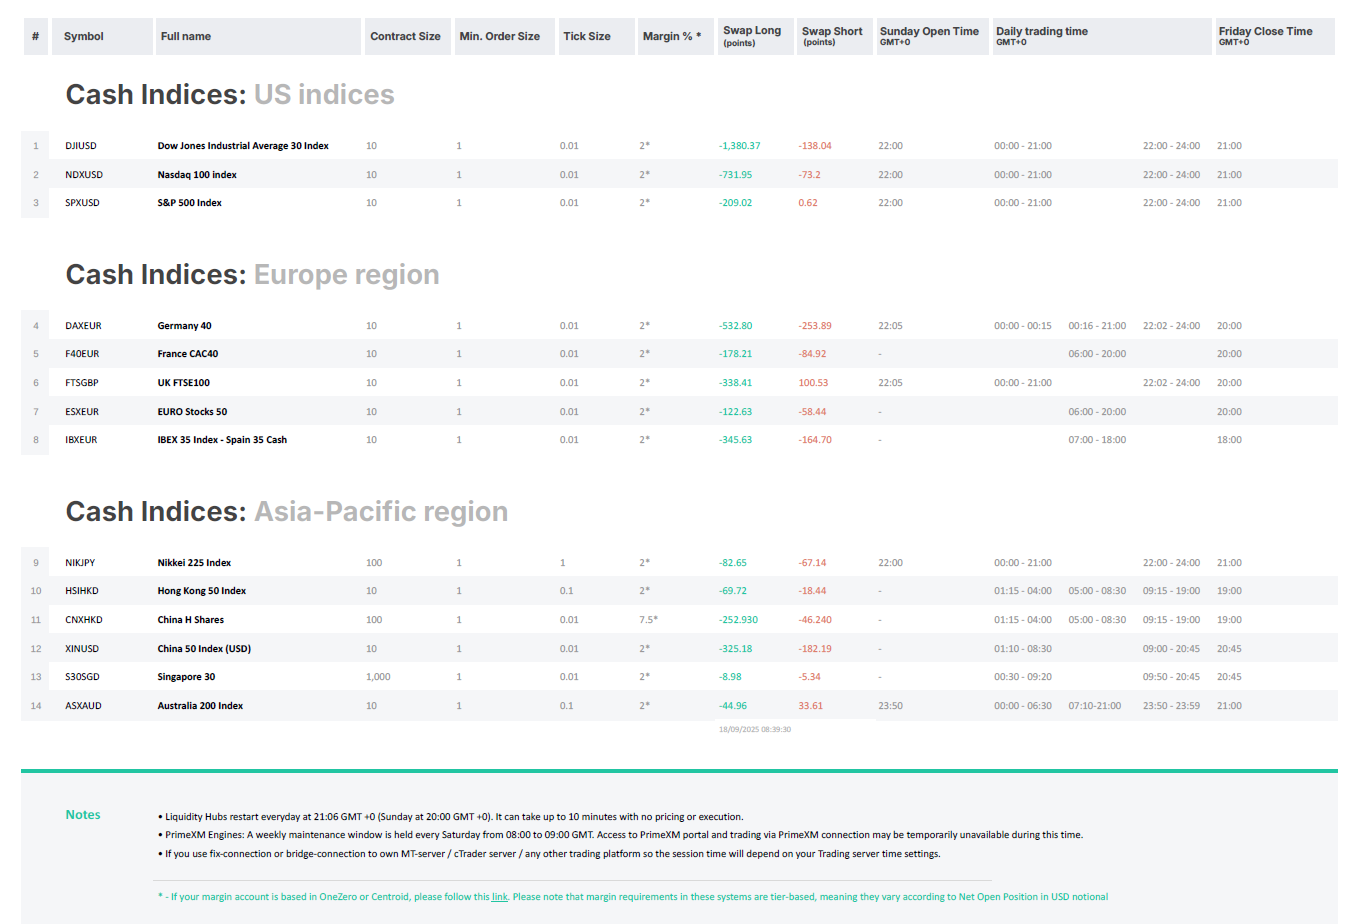Click the EURO Stocks 50 name
Screen dimensions: 1369x924
pos(192,412)
